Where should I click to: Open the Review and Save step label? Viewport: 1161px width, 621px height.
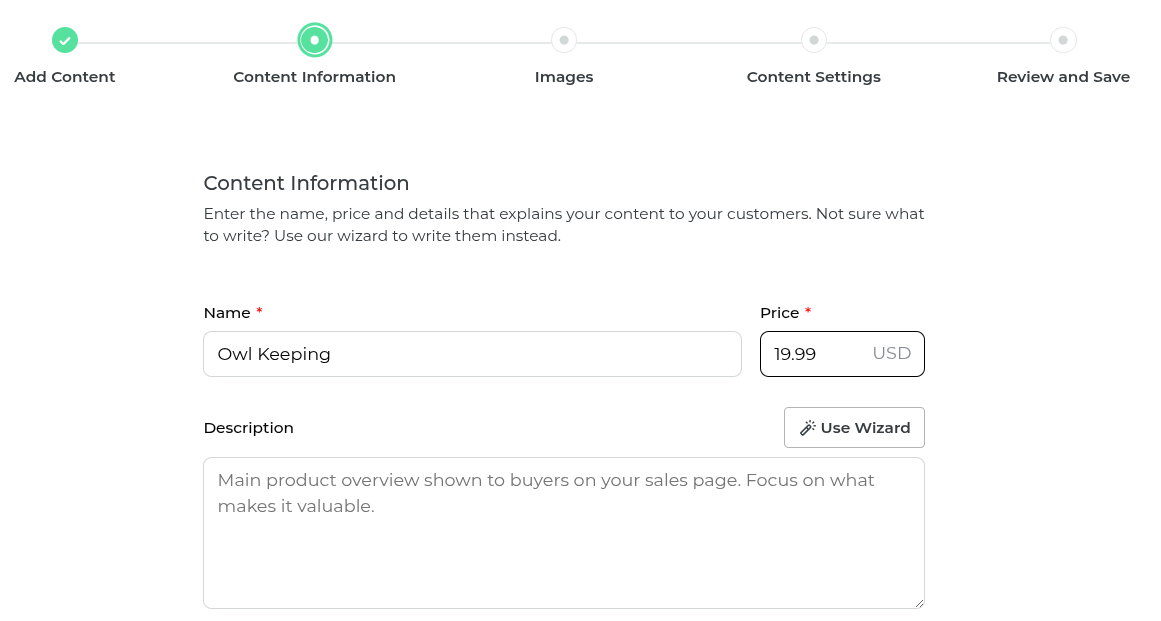(1063, 77)
